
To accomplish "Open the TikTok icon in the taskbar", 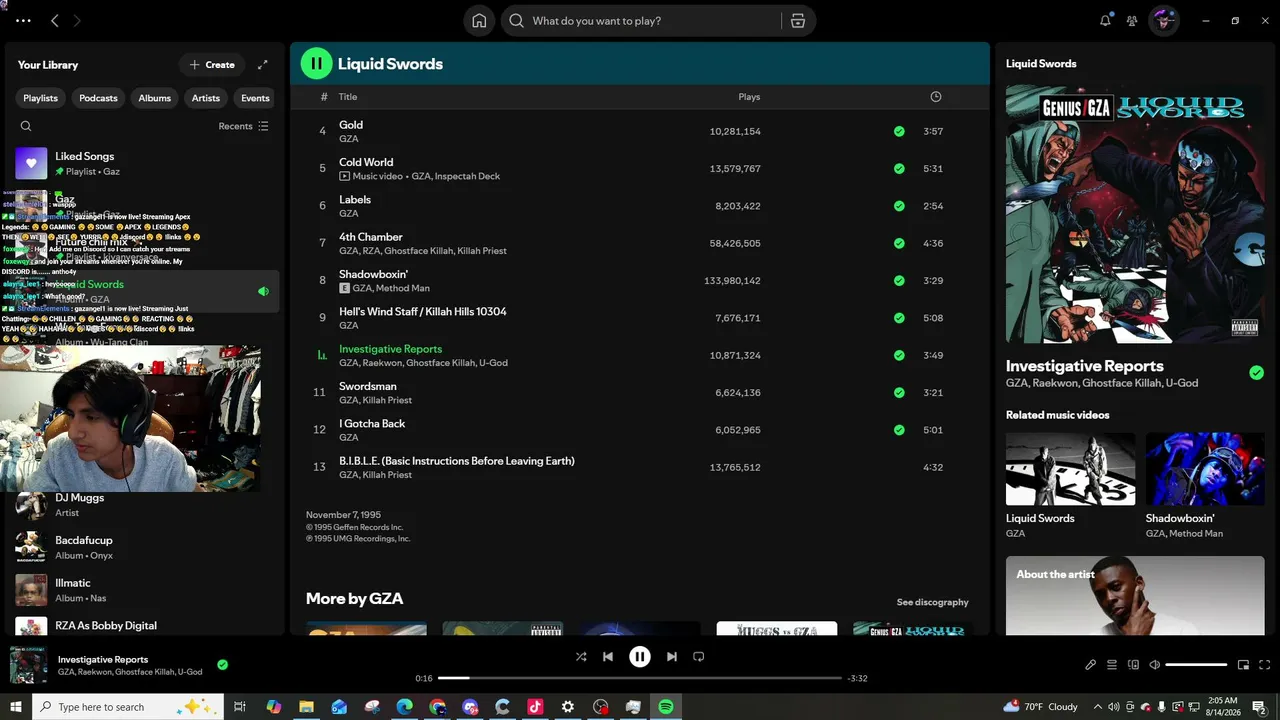I will click(535, 707).
